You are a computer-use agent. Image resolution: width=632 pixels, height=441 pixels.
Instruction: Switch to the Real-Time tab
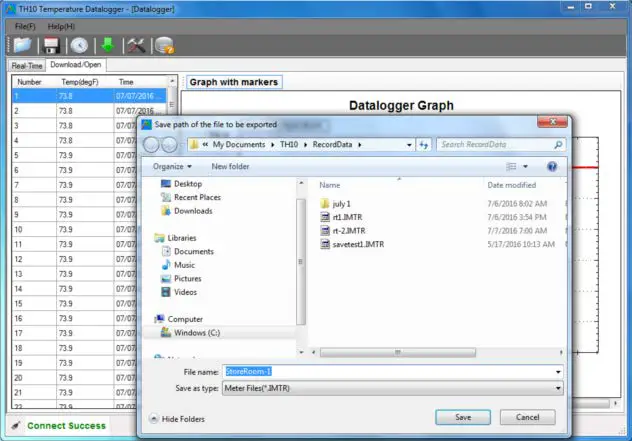click(27, 65)
